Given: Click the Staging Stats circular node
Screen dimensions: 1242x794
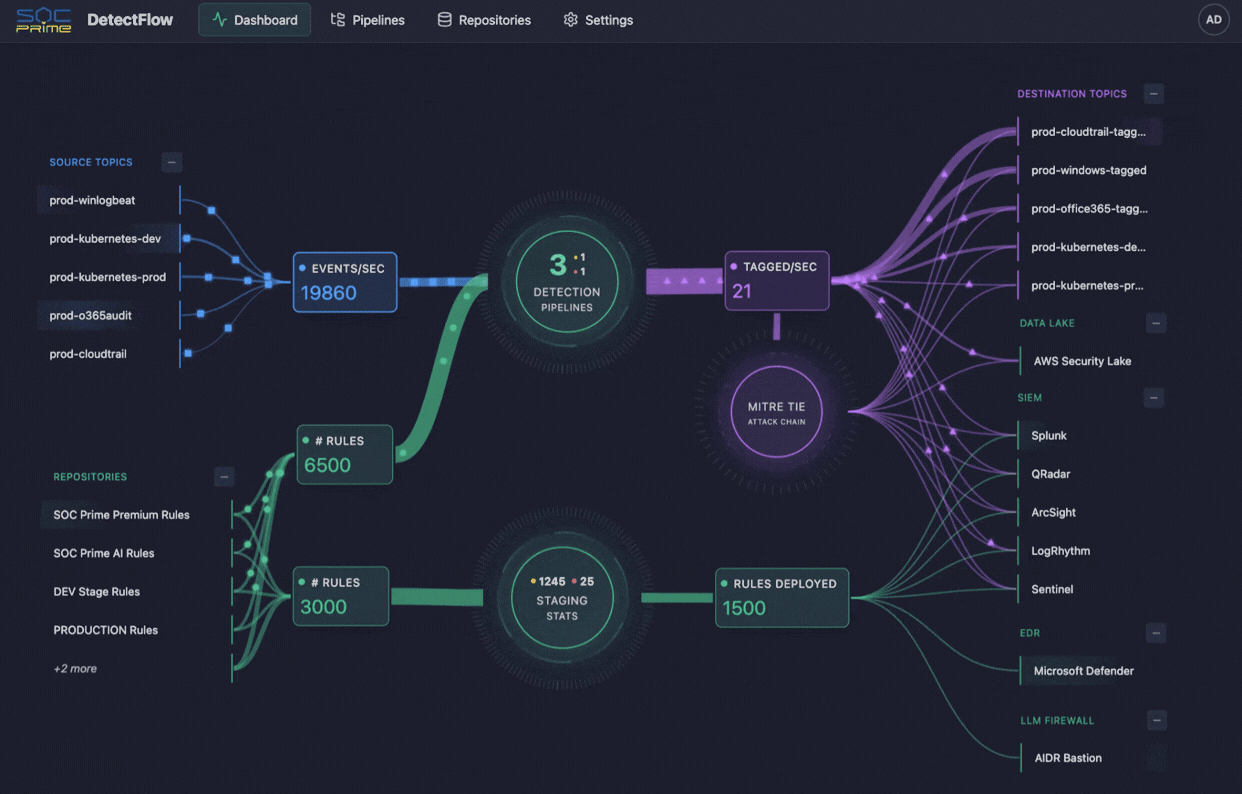Looking at the screenshot, I should coord(561,597).
